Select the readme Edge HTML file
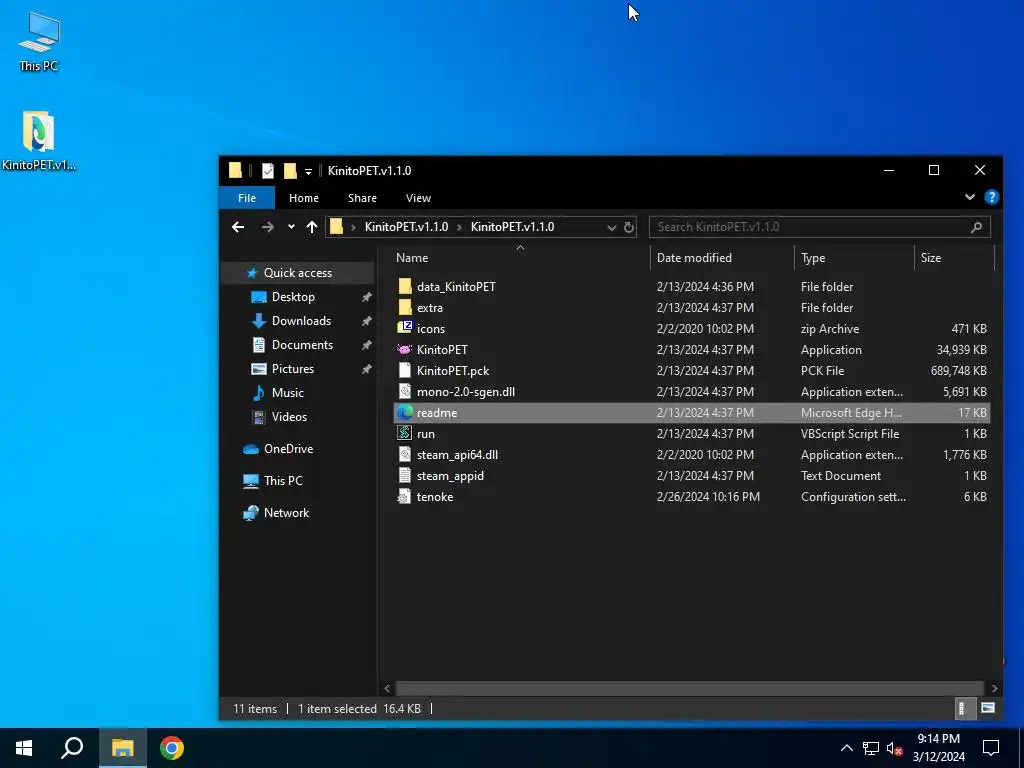Image resolution: width=1024 pixels, height=768 pixels. (692, 413)
